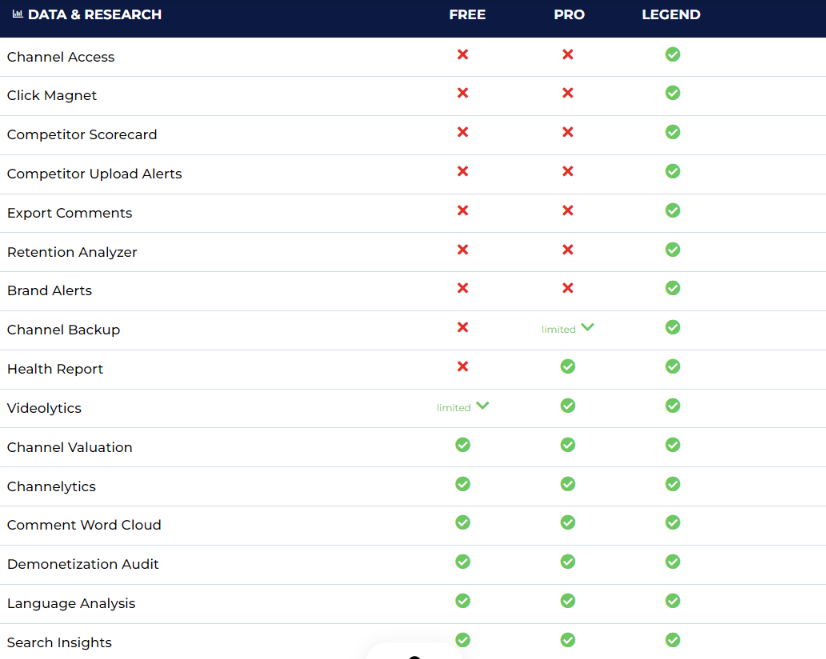This screenshot has width=826, height=659.
Task: Click the green check for Demonetization Audit under Pro
Action: pyautogui.click(x=568, y=562)
